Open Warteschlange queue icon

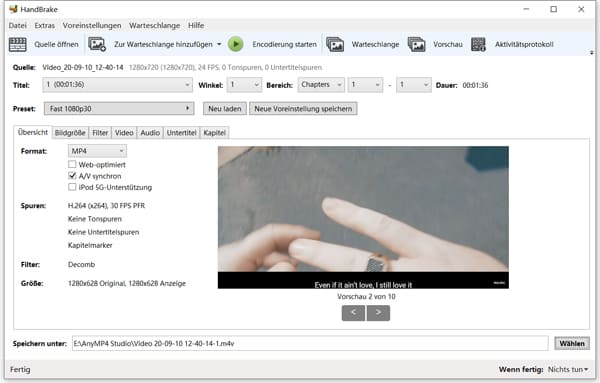point(335,44)
